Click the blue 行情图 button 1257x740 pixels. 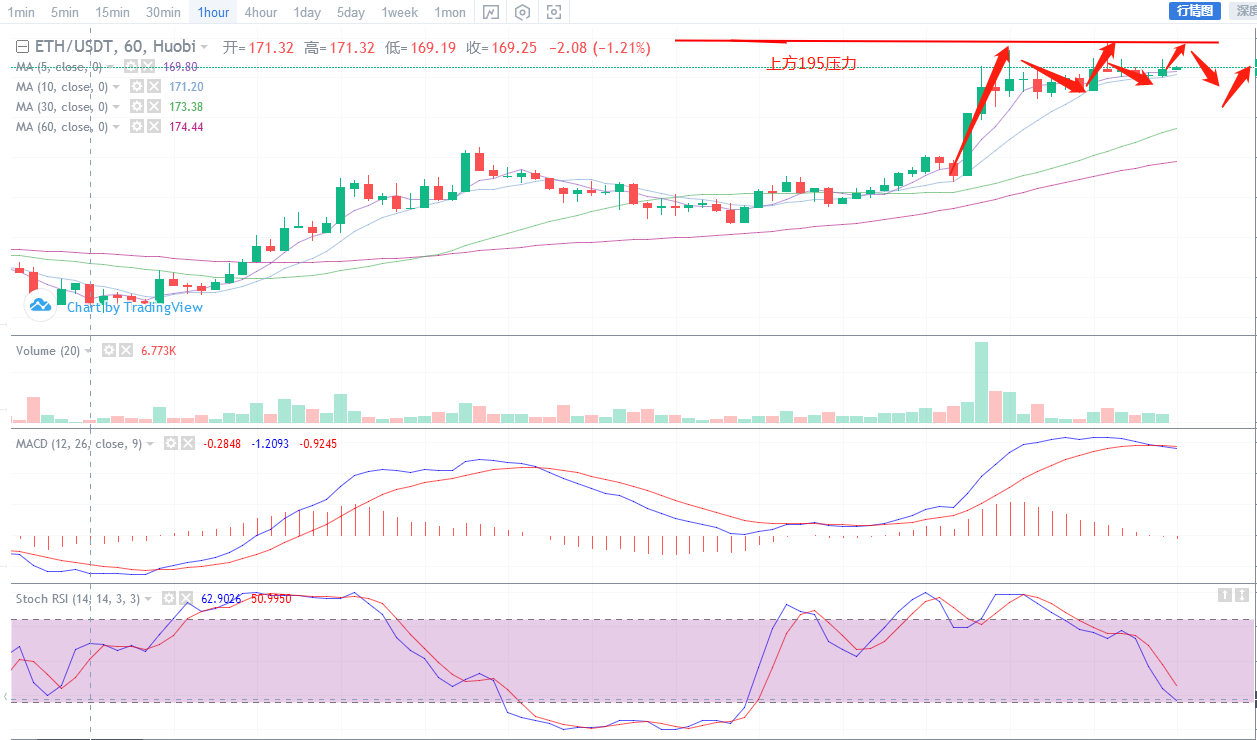point(1194,11)
